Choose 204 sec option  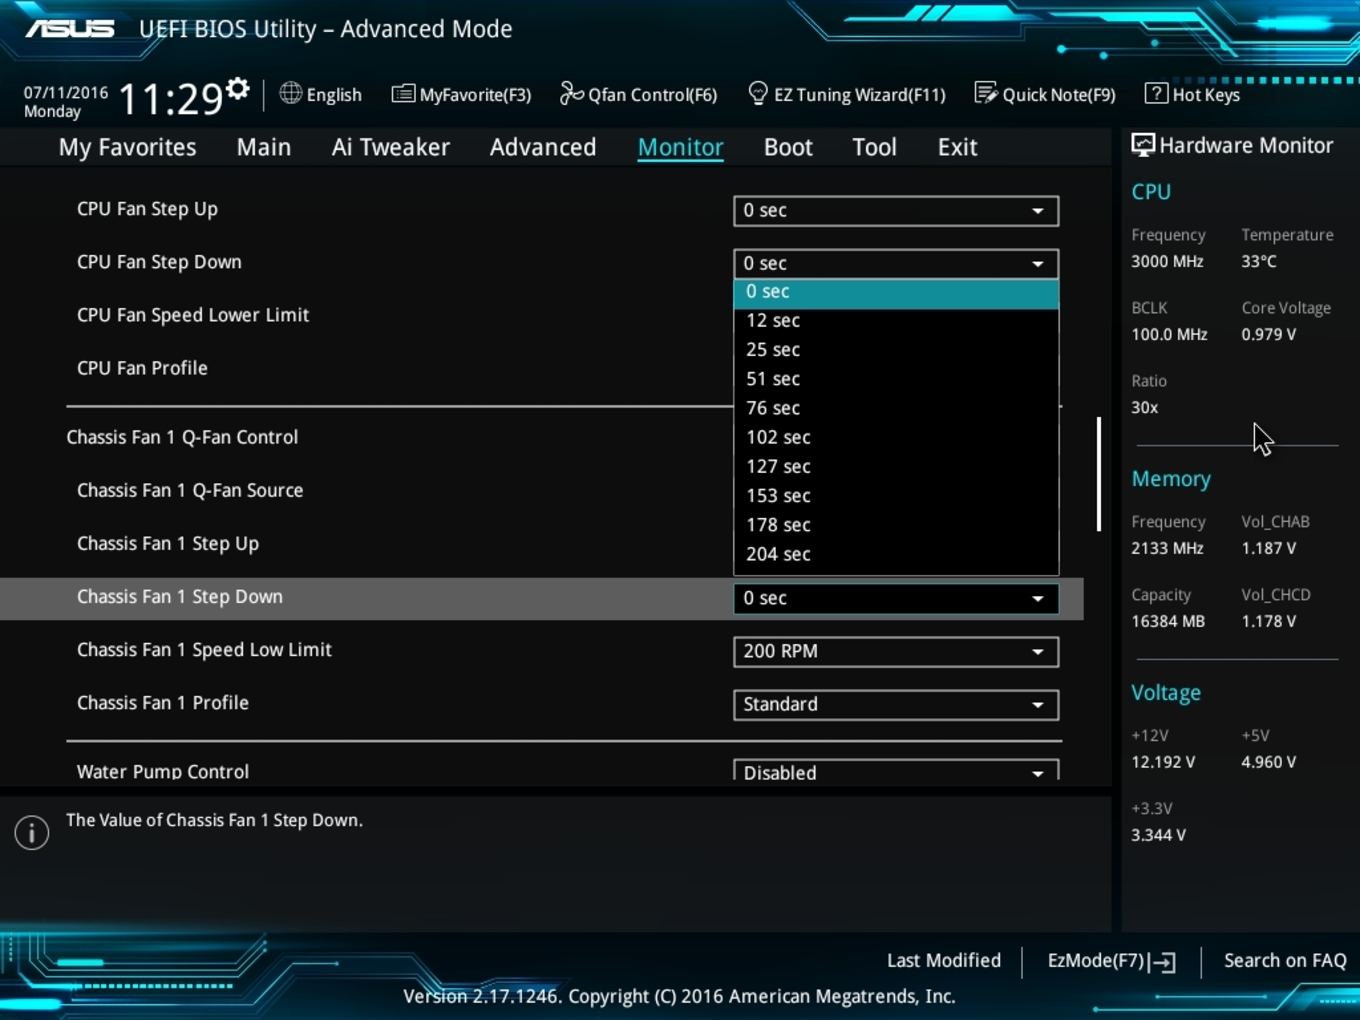896,554
